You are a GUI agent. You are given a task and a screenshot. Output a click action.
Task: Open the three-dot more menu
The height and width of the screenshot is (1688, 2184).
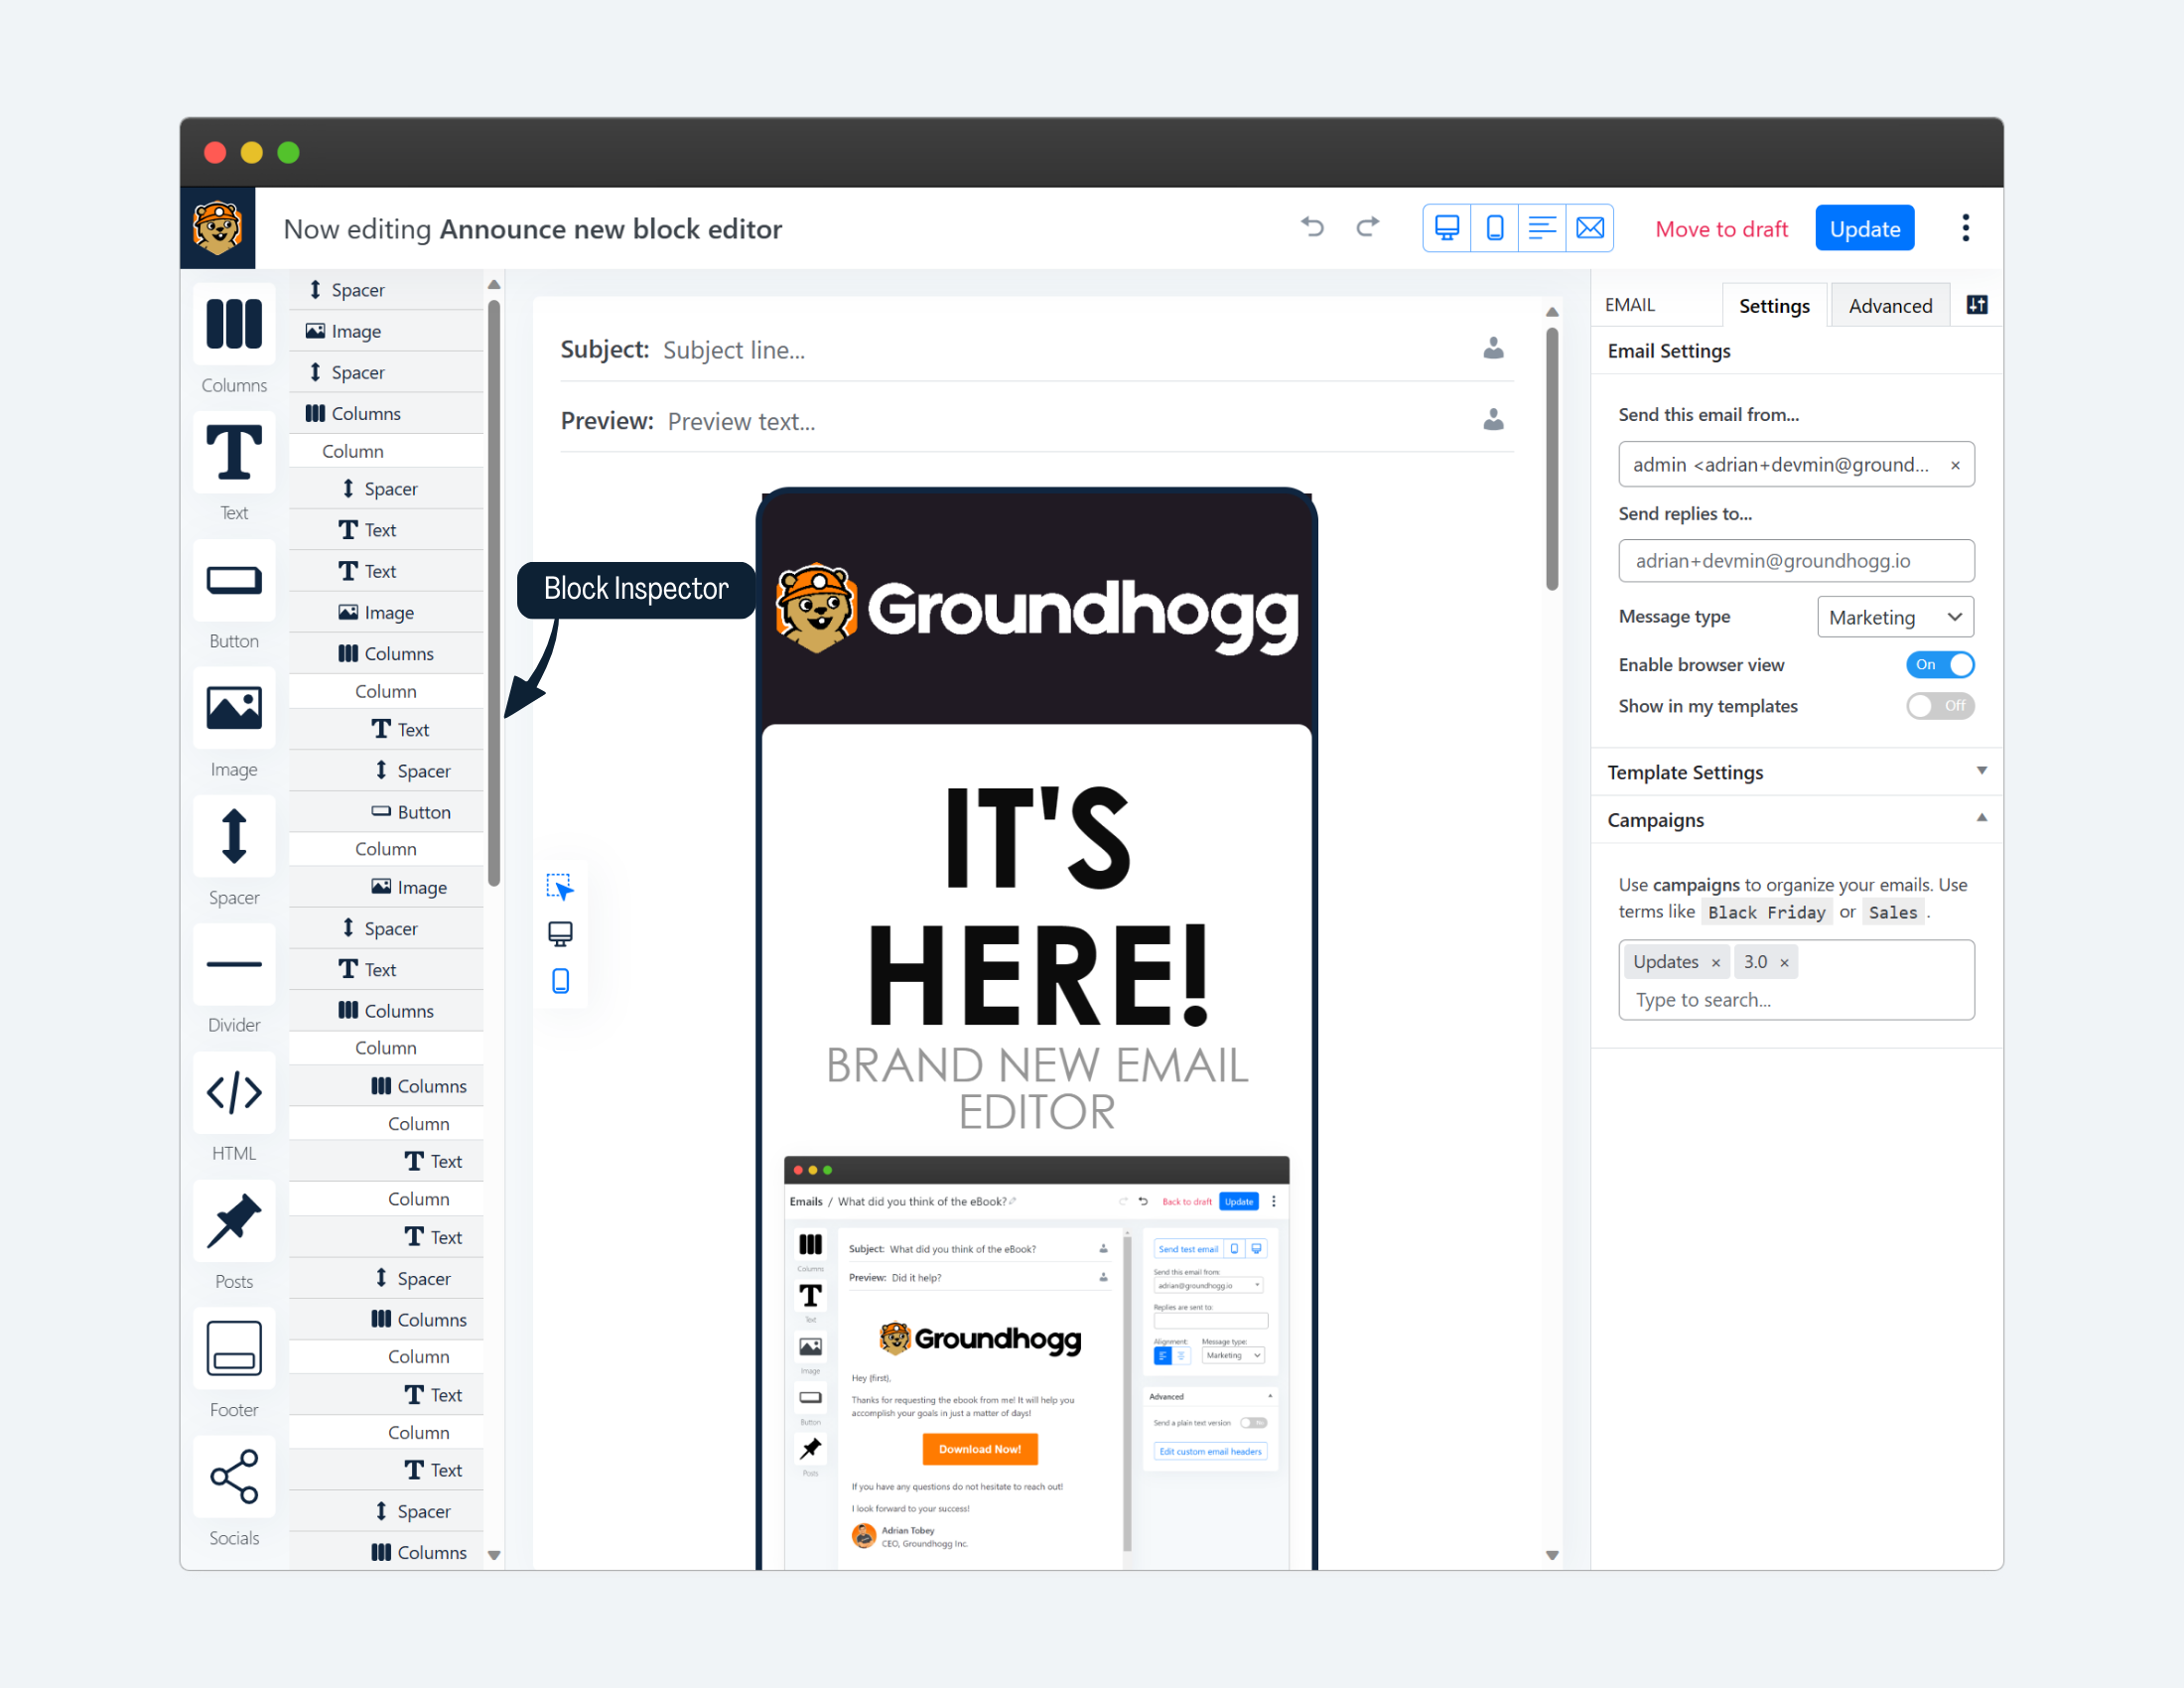[x=1965, y=228]
